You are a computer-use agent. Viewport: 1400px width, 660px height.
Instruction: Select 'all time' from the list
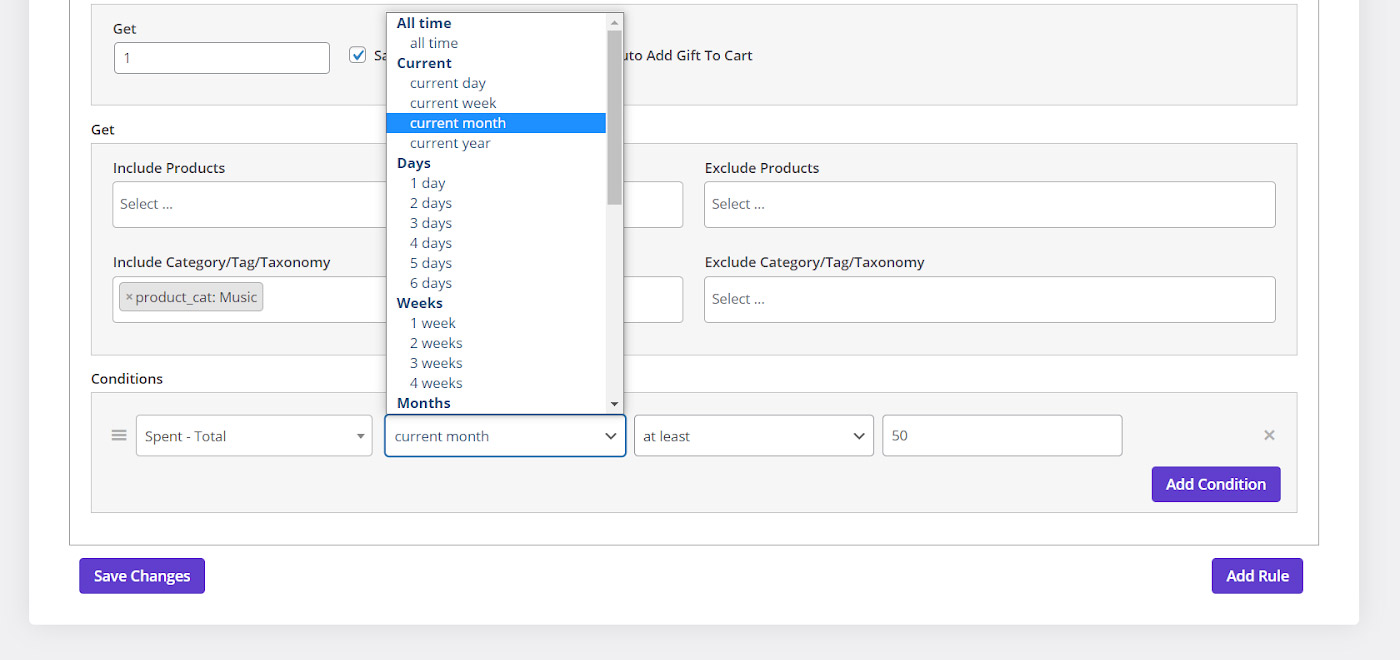(434, 43)
